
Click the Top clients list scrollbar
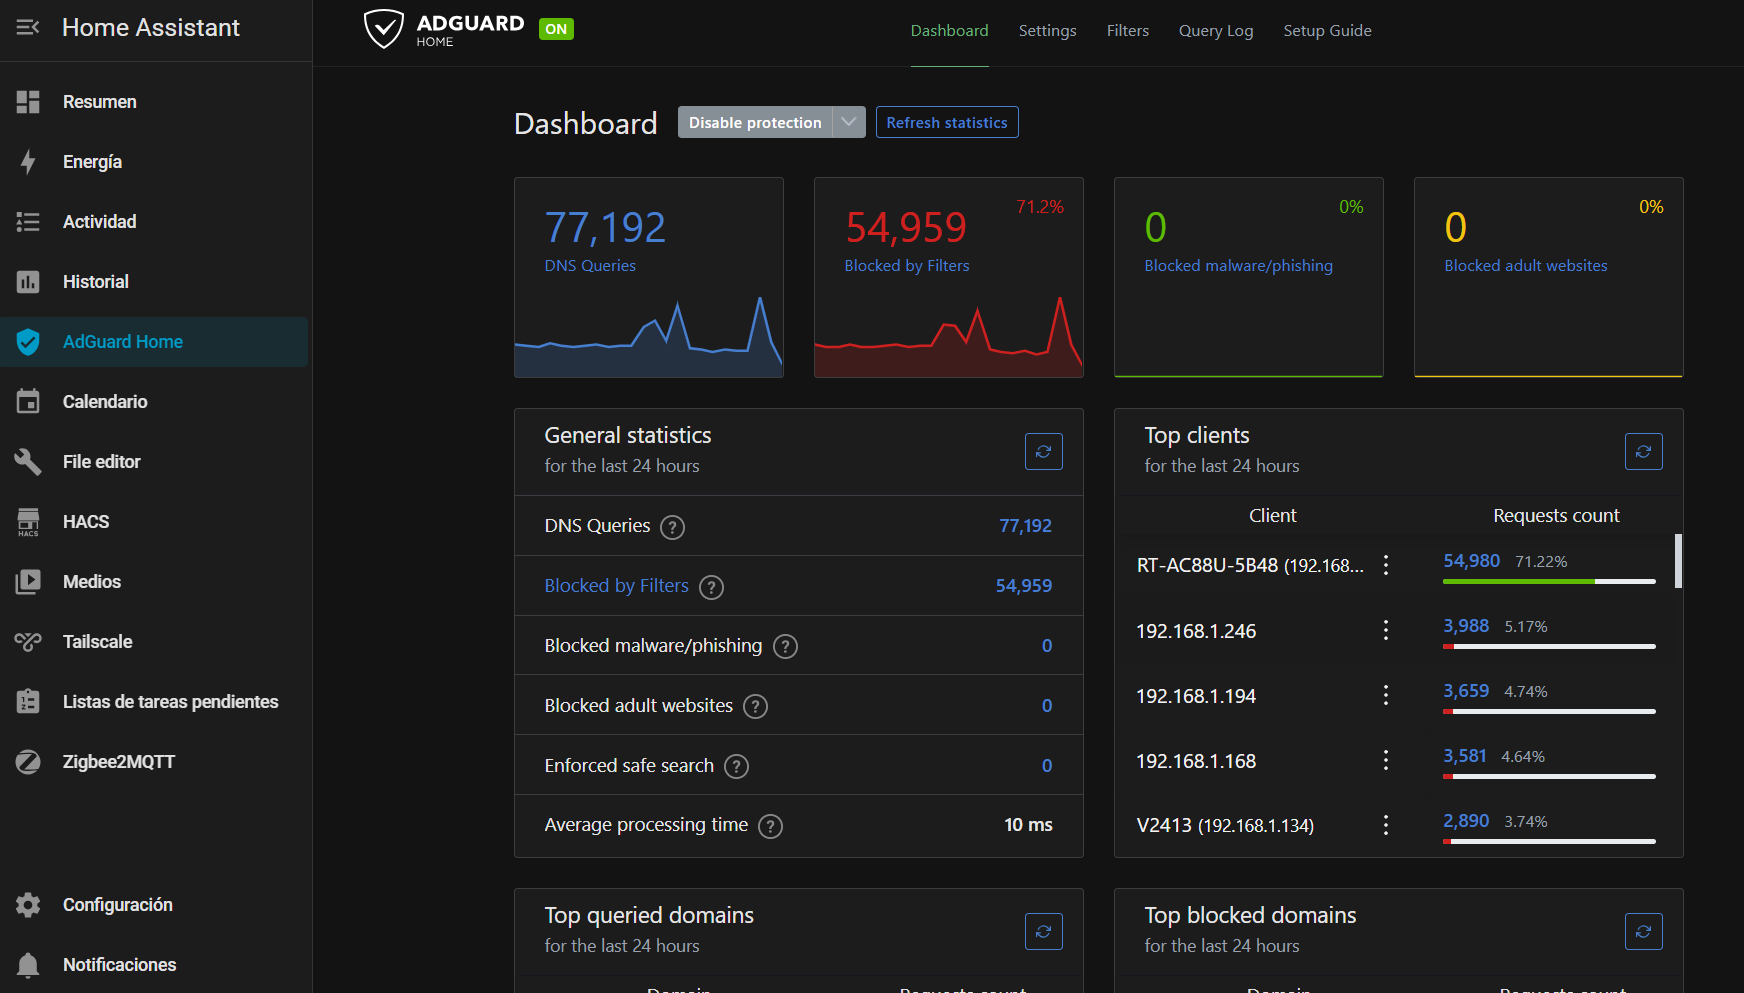[x=1678, y=561]
